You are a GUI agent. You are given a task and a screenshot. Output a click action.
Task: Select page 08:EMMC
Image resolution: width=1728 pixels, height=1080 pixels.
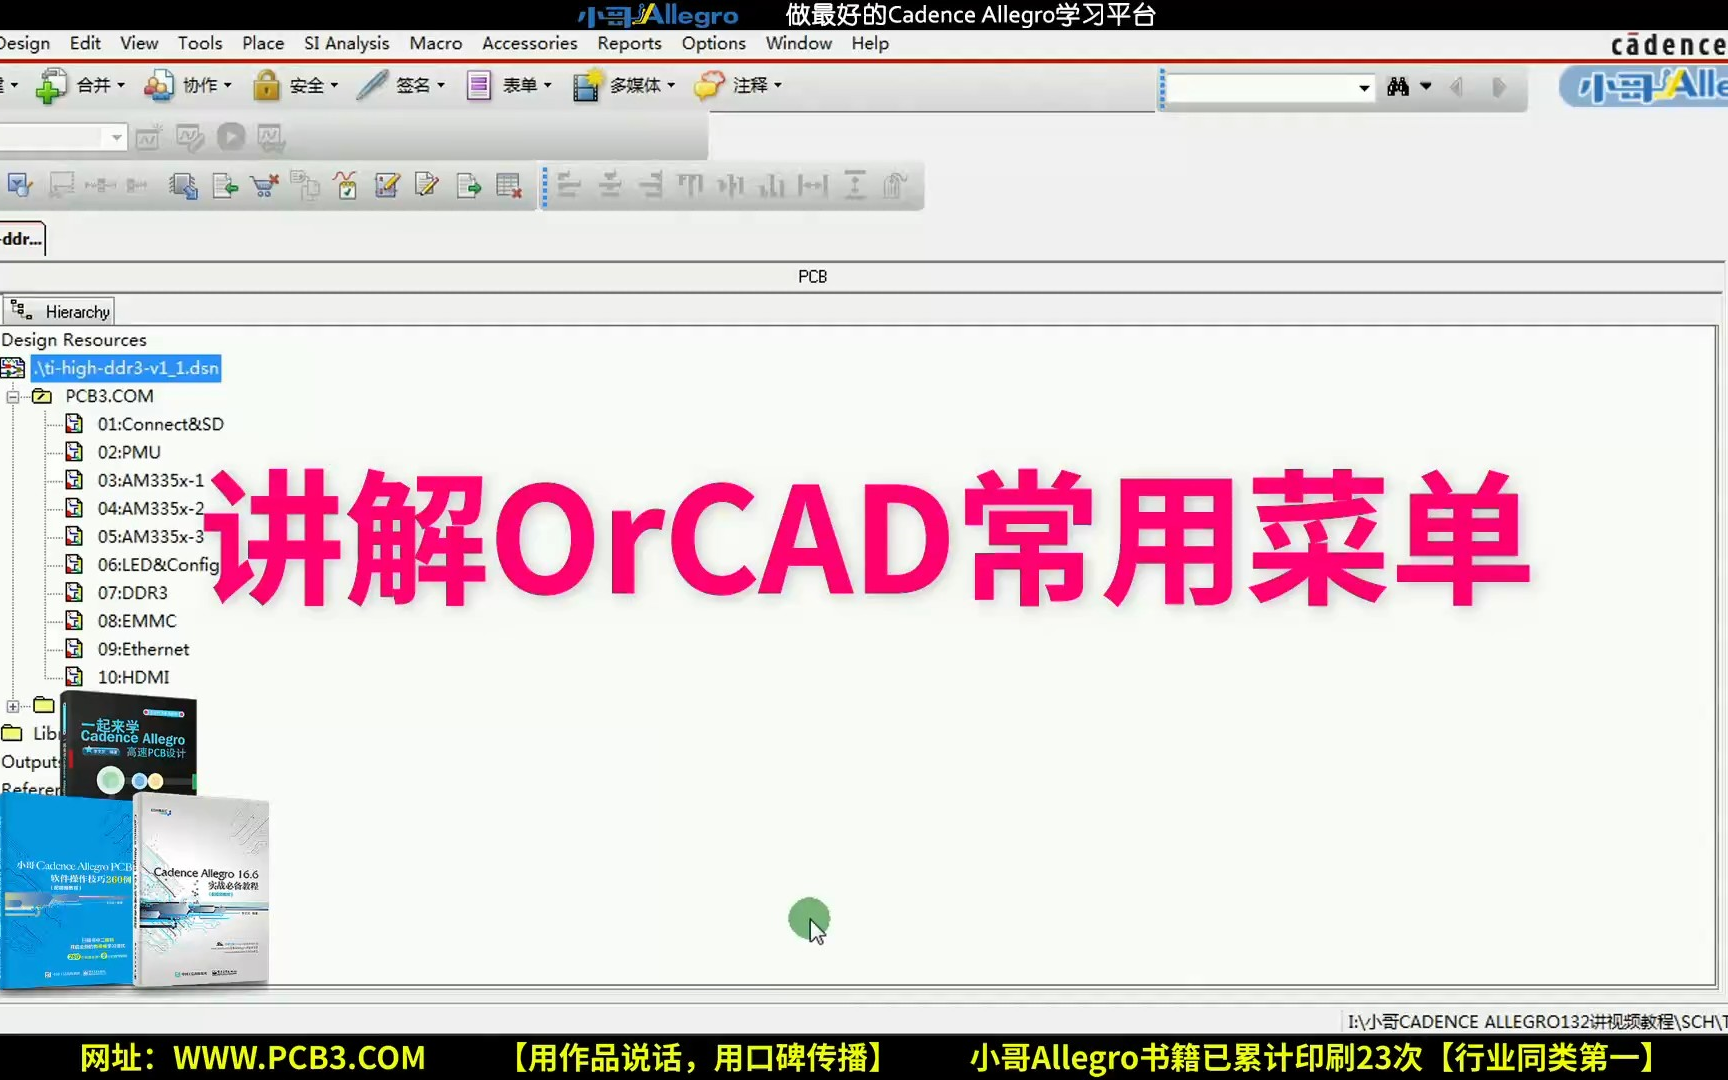tap(137, 621)
